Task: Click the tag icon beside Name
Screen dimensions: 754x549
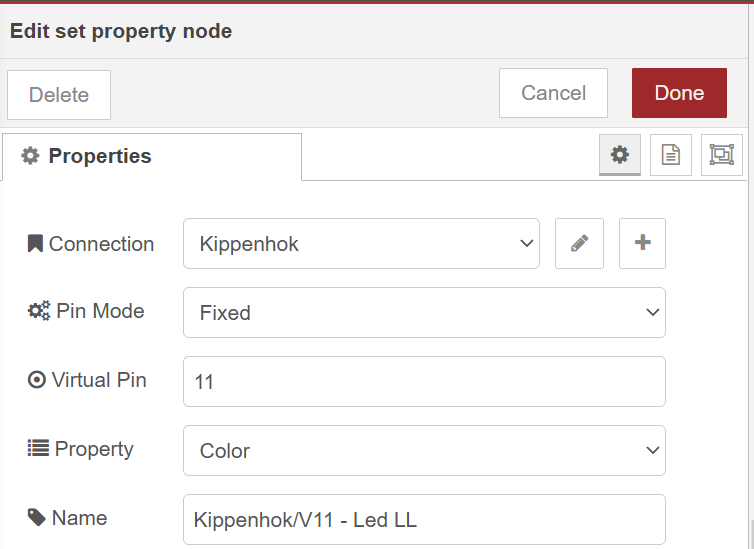Action: tap(36, 517)
